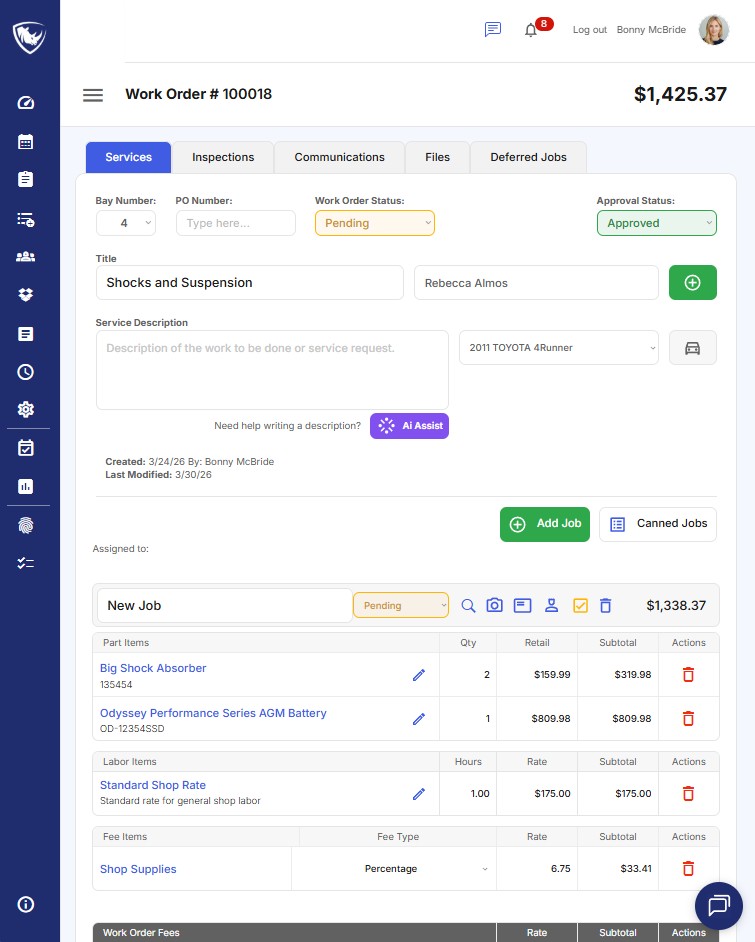This screenshot has height=942, width=755.
Task: Click the note card icon on New Job
Action: click(523, 605)
